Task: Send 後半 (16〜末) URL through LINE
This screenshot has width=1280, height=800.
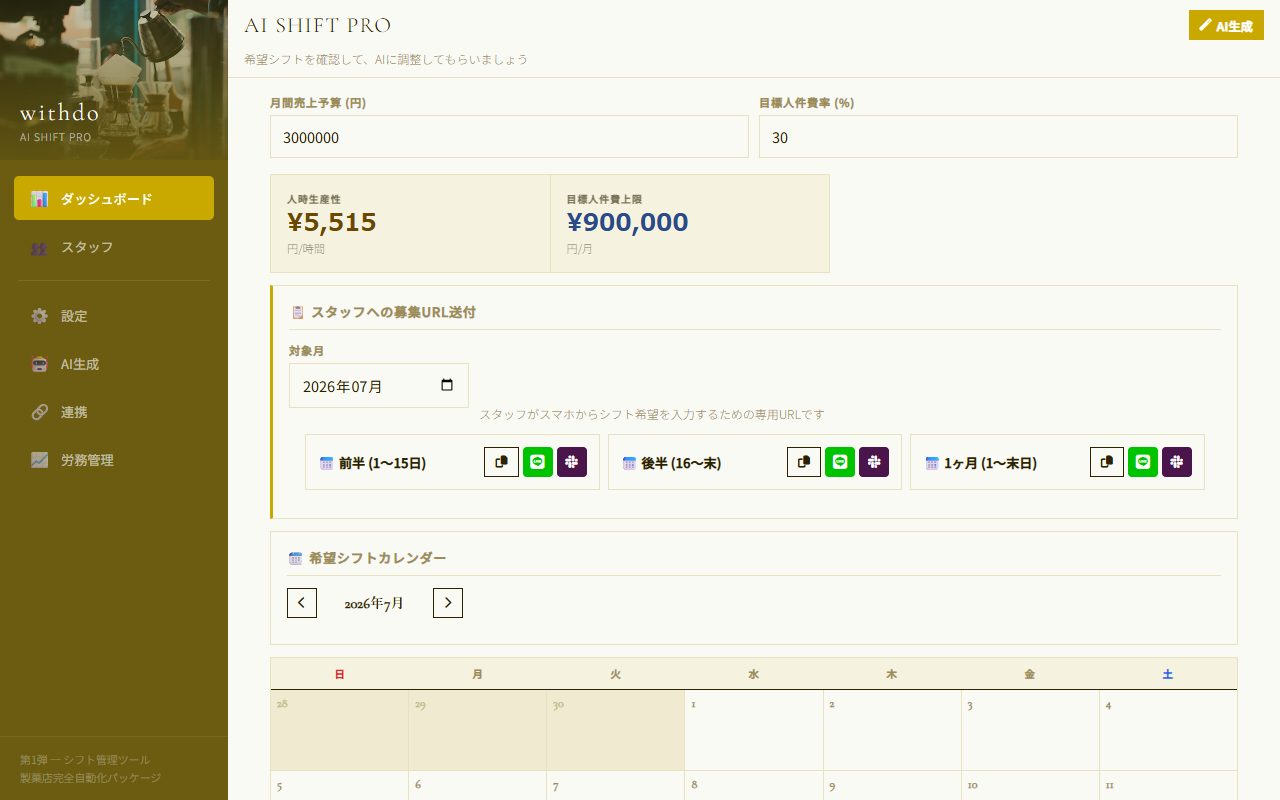Action: [x=840, y=462]
